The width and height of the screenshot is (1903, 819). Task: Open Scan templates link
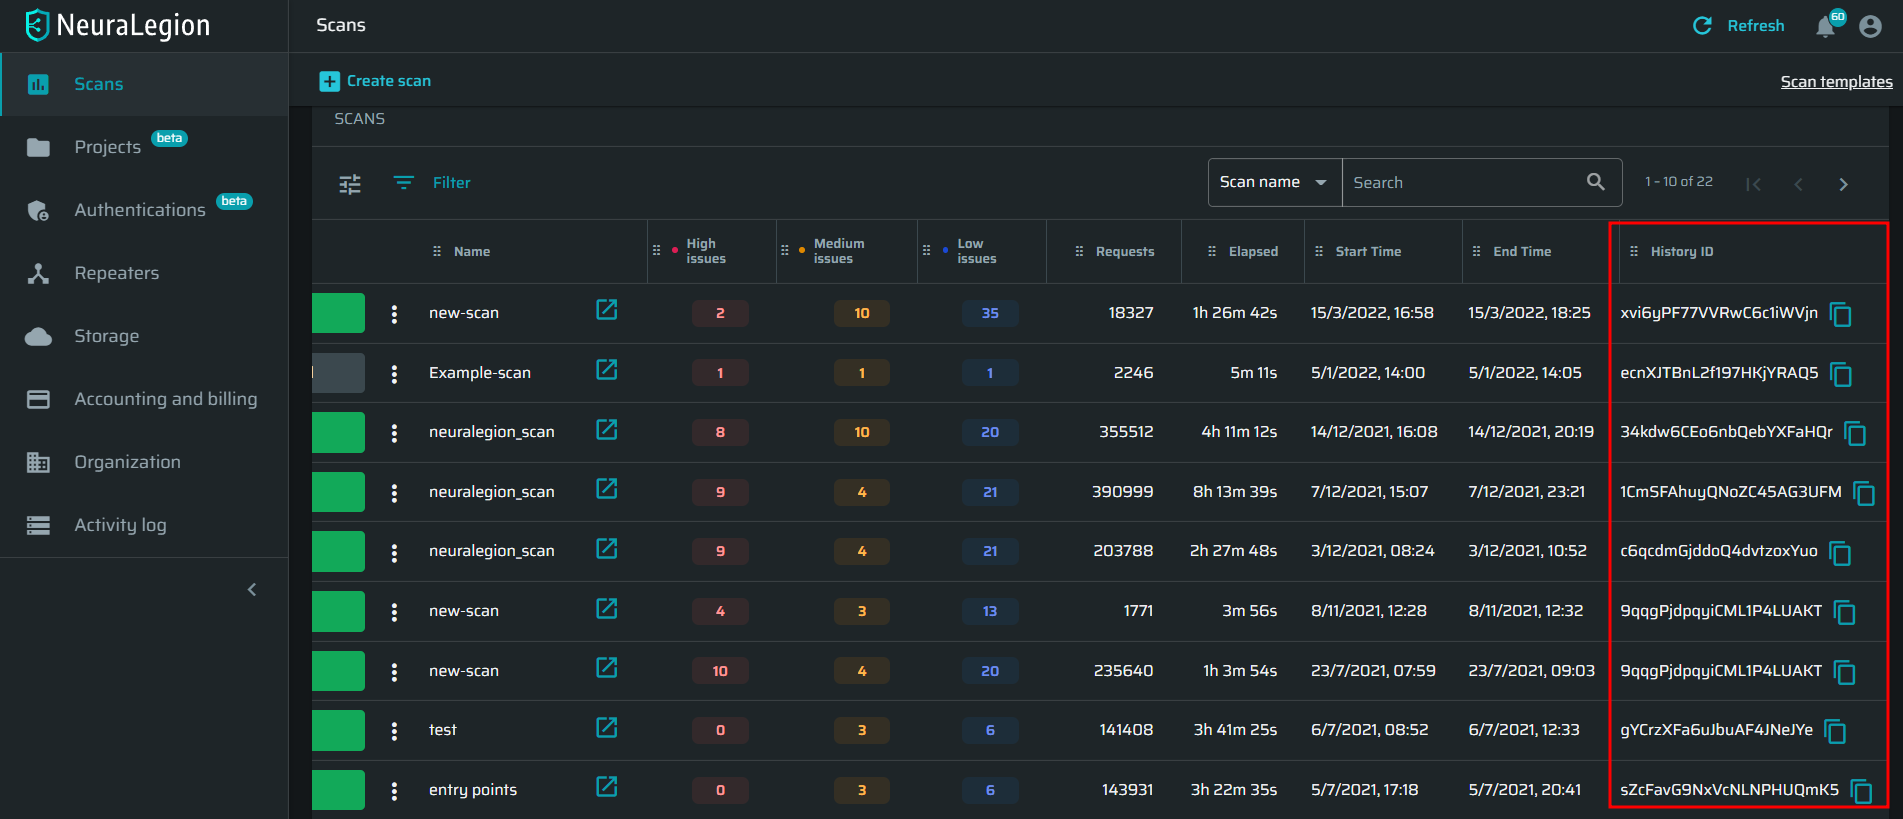click(1836, 82)
